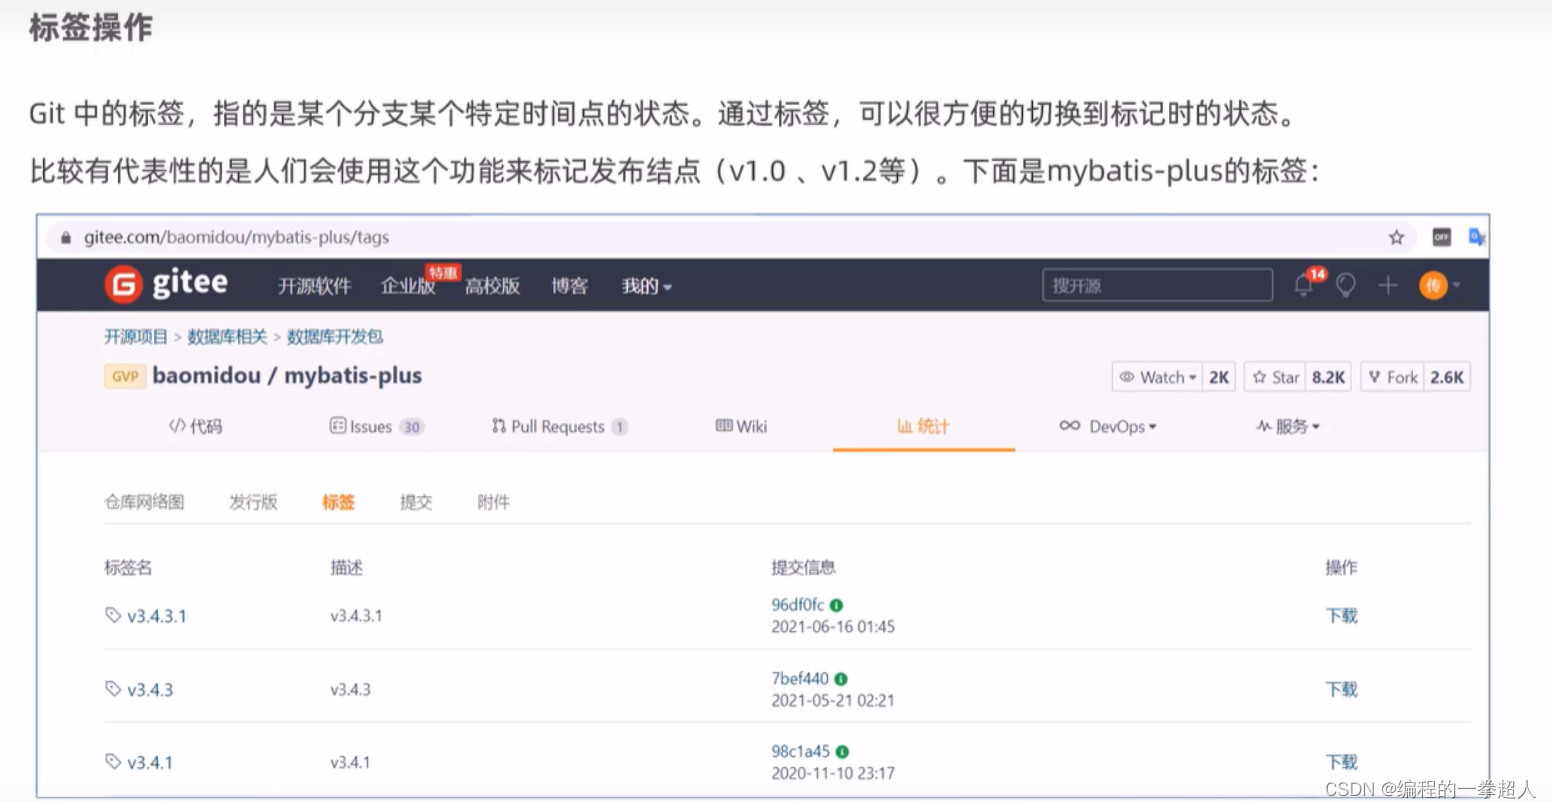Click tag icon beside v3.4.1
The image size is (1552, 809).
[x=113, y=761]
